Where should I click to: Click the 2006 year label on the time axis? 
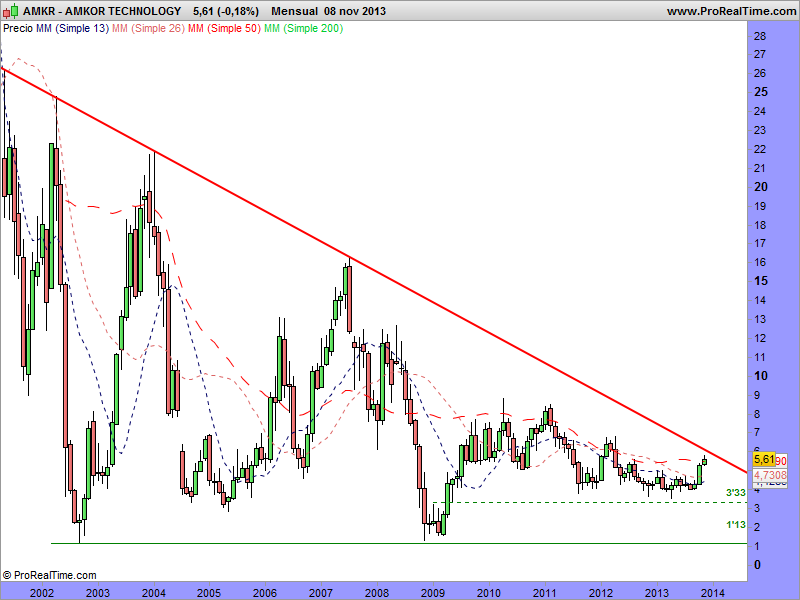(x=265, y=593)
